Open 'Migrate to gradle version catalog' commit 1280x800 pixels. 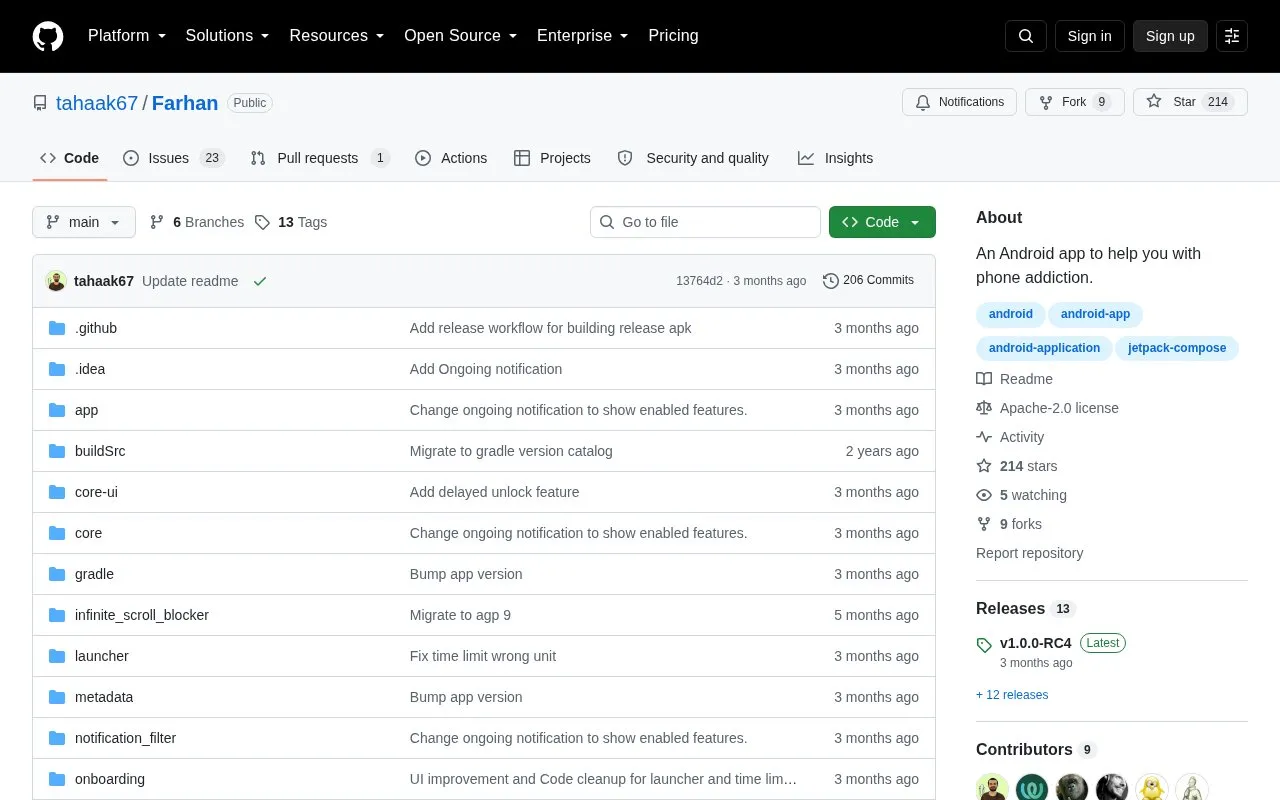coord(511,451)
